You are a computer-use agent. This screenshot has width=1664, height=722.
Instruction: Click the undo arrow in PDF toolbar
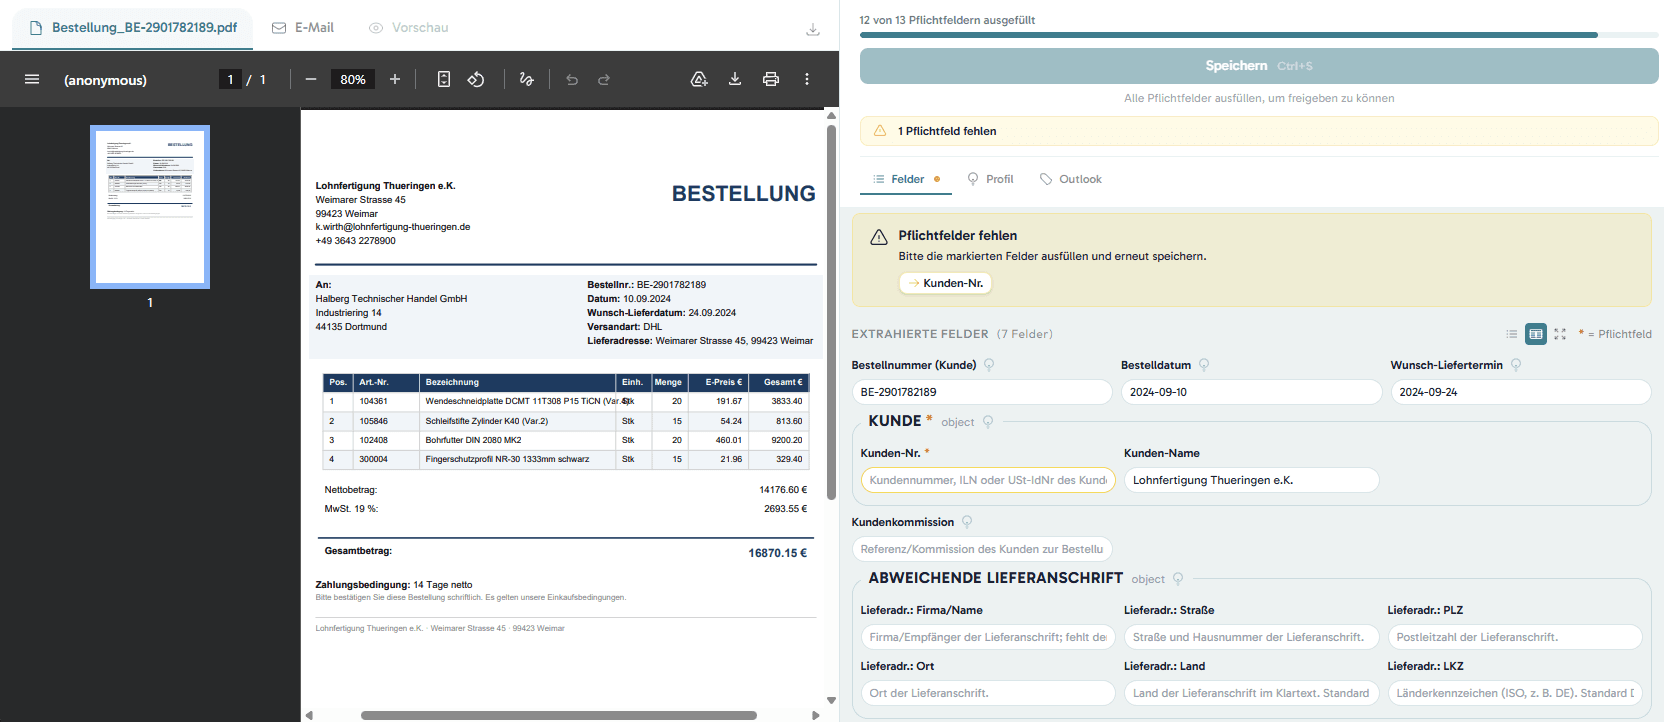[572, 79]
